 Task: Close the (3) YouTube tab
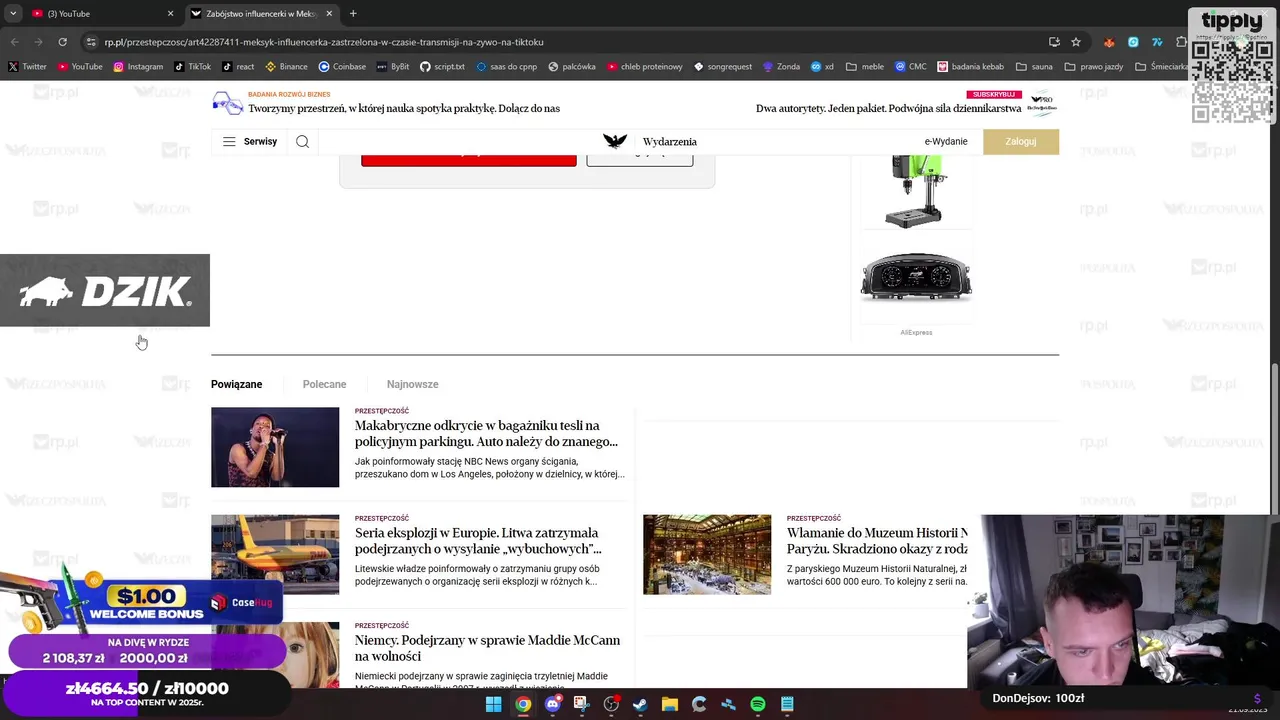pos(170,13)
